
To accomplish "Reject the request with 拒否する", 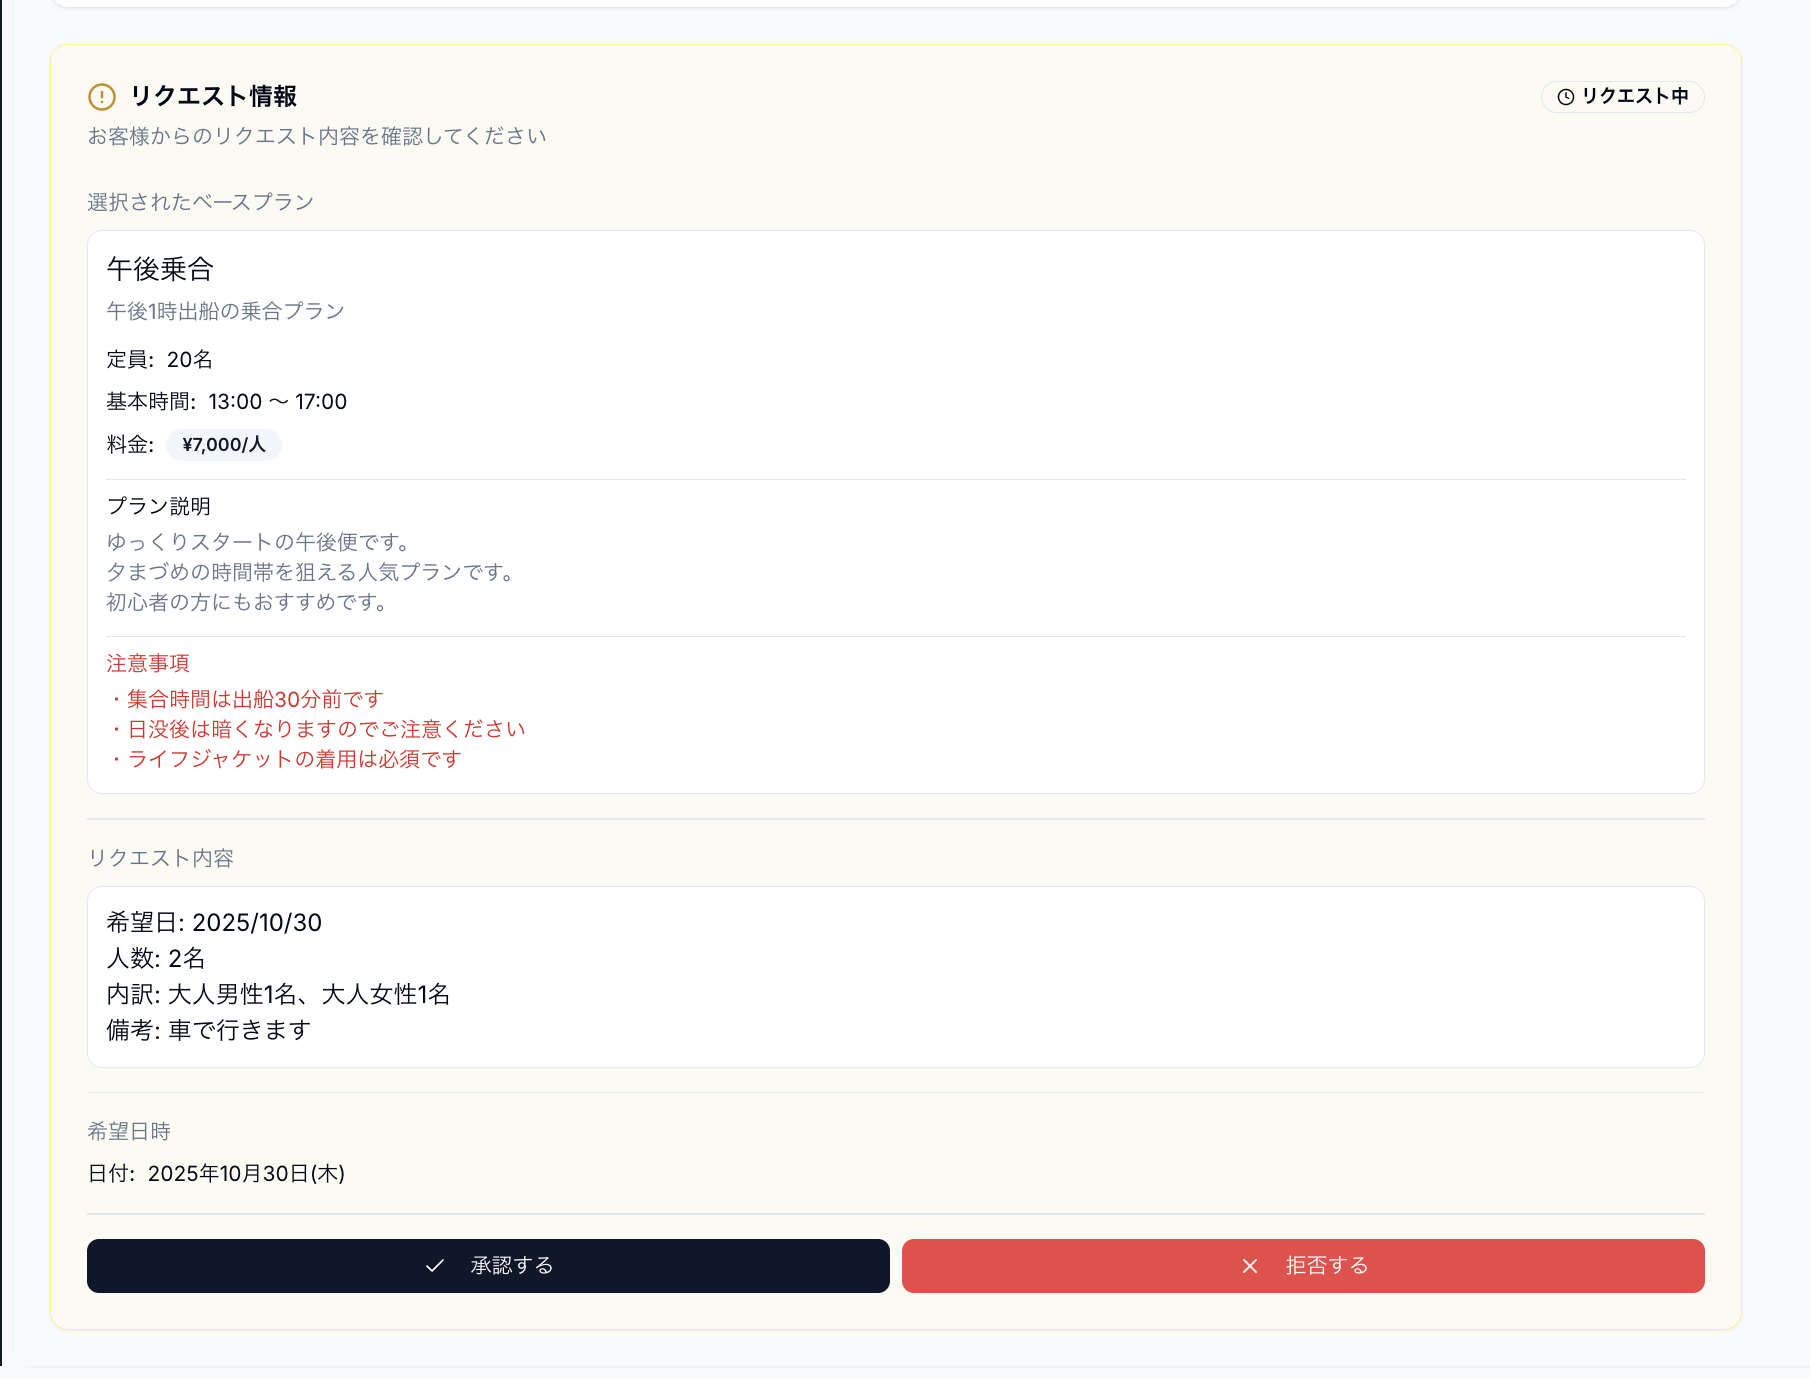I will pos(1303,1266).
